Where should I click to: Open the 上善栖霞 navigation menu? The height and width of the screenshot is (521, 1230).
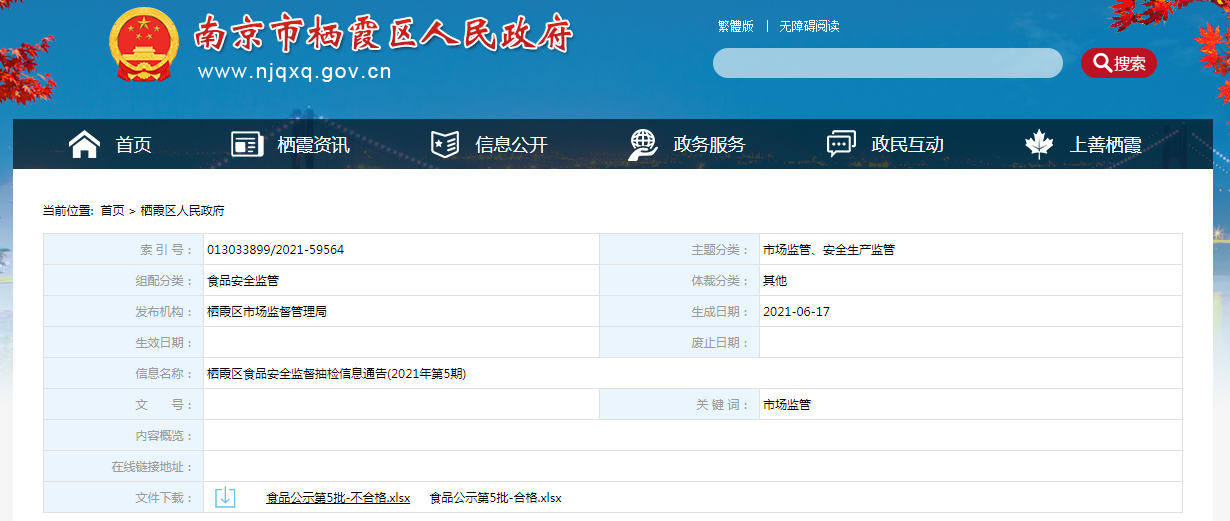click(x=1106, y=145)
